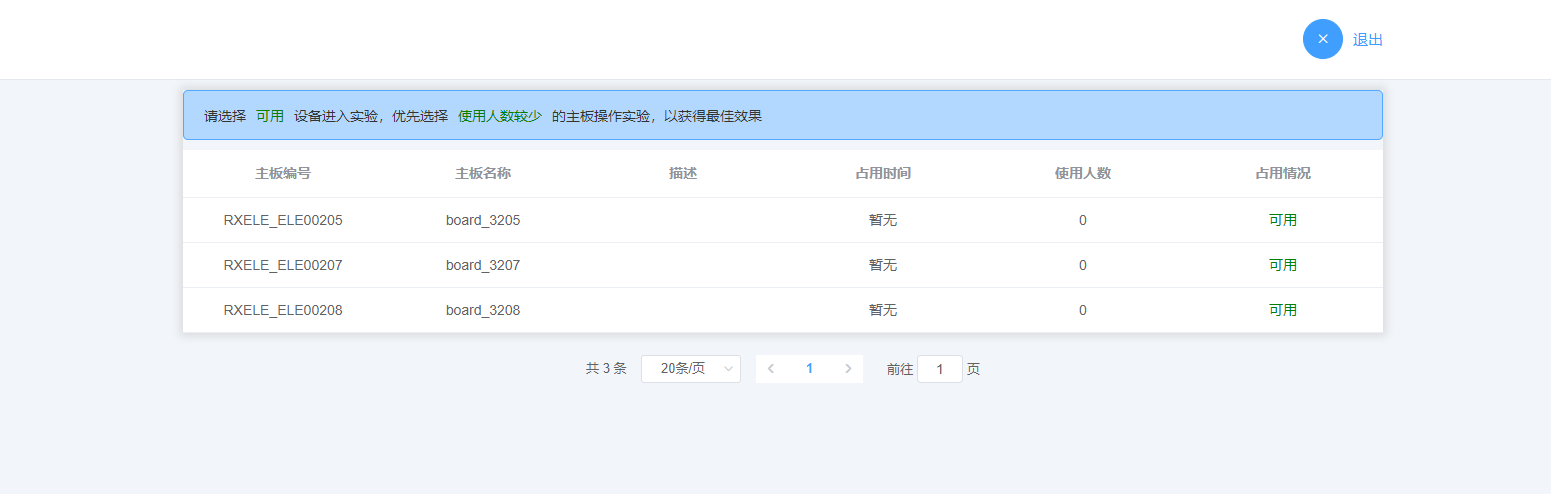Image resolution: width=1551 pixels, height=494 pixels.
Task: Click the 前往 page number input field
Action: coord(939,369)
